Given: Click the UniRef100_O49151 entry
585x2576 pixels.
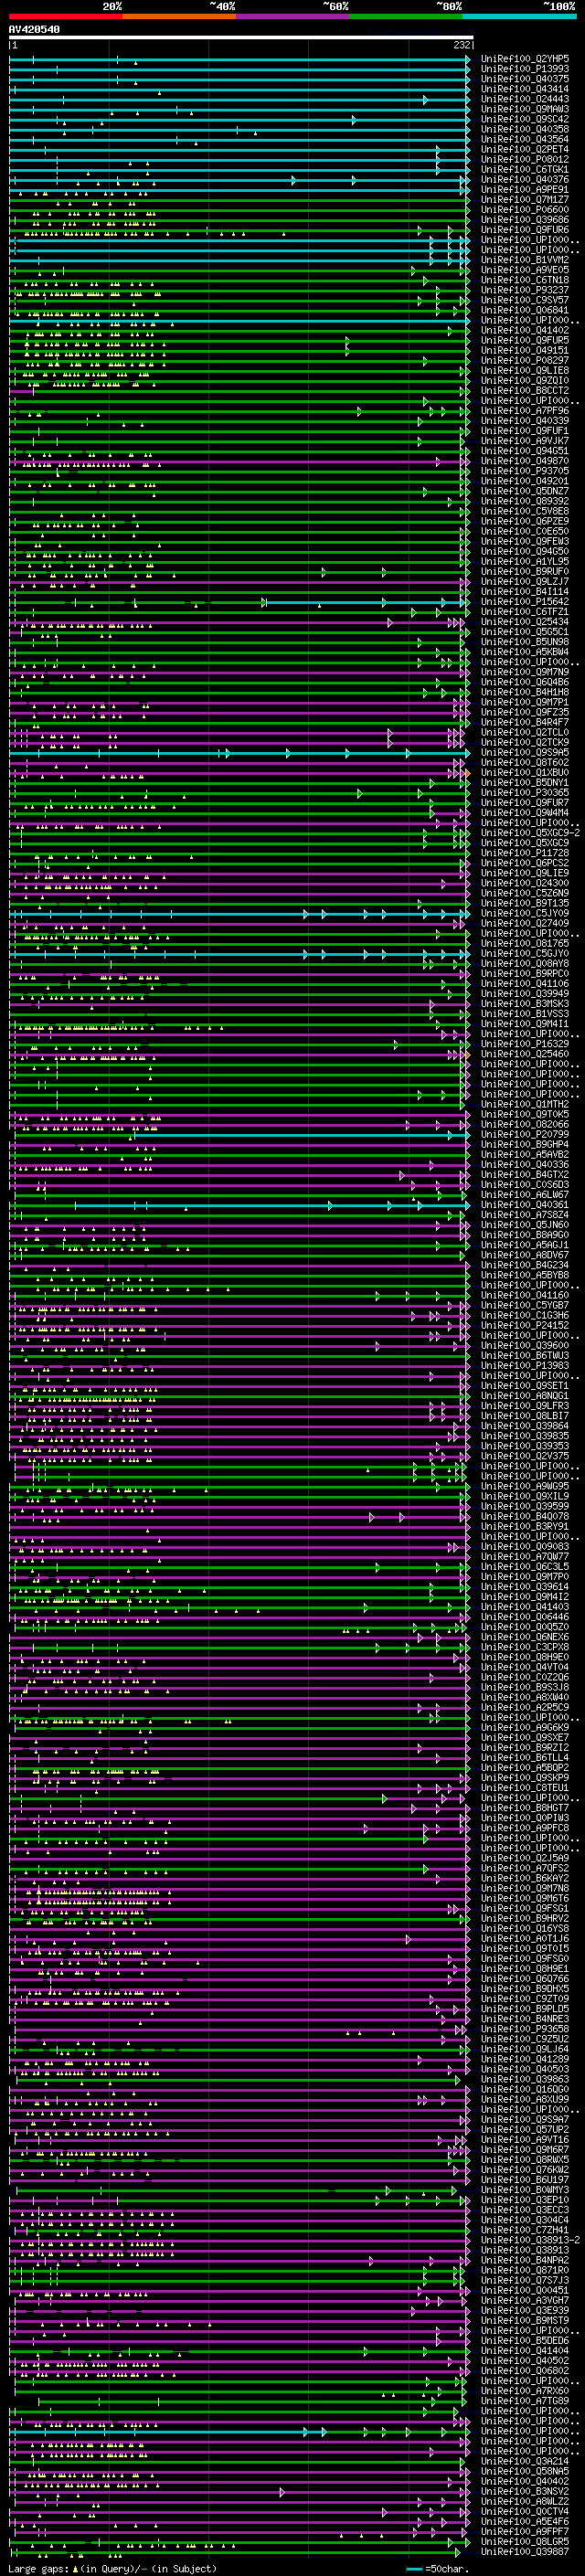Looking at the screenshot, I should [x=525, y=351].
